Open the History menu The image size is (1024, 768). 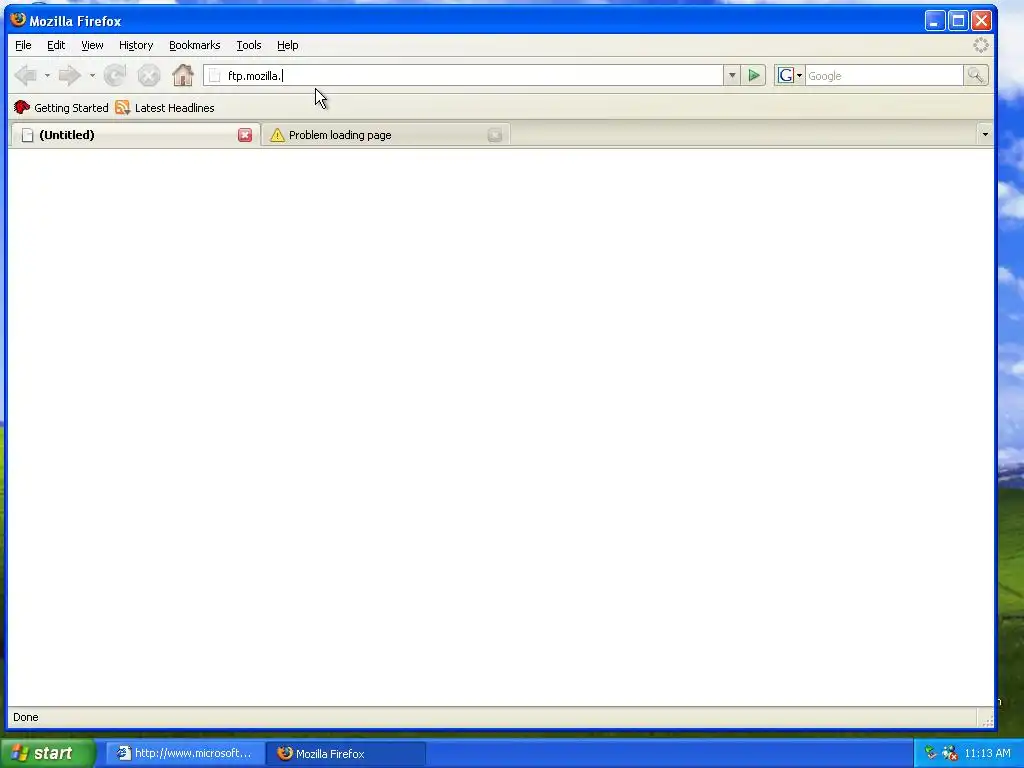[x=136, y=45]
